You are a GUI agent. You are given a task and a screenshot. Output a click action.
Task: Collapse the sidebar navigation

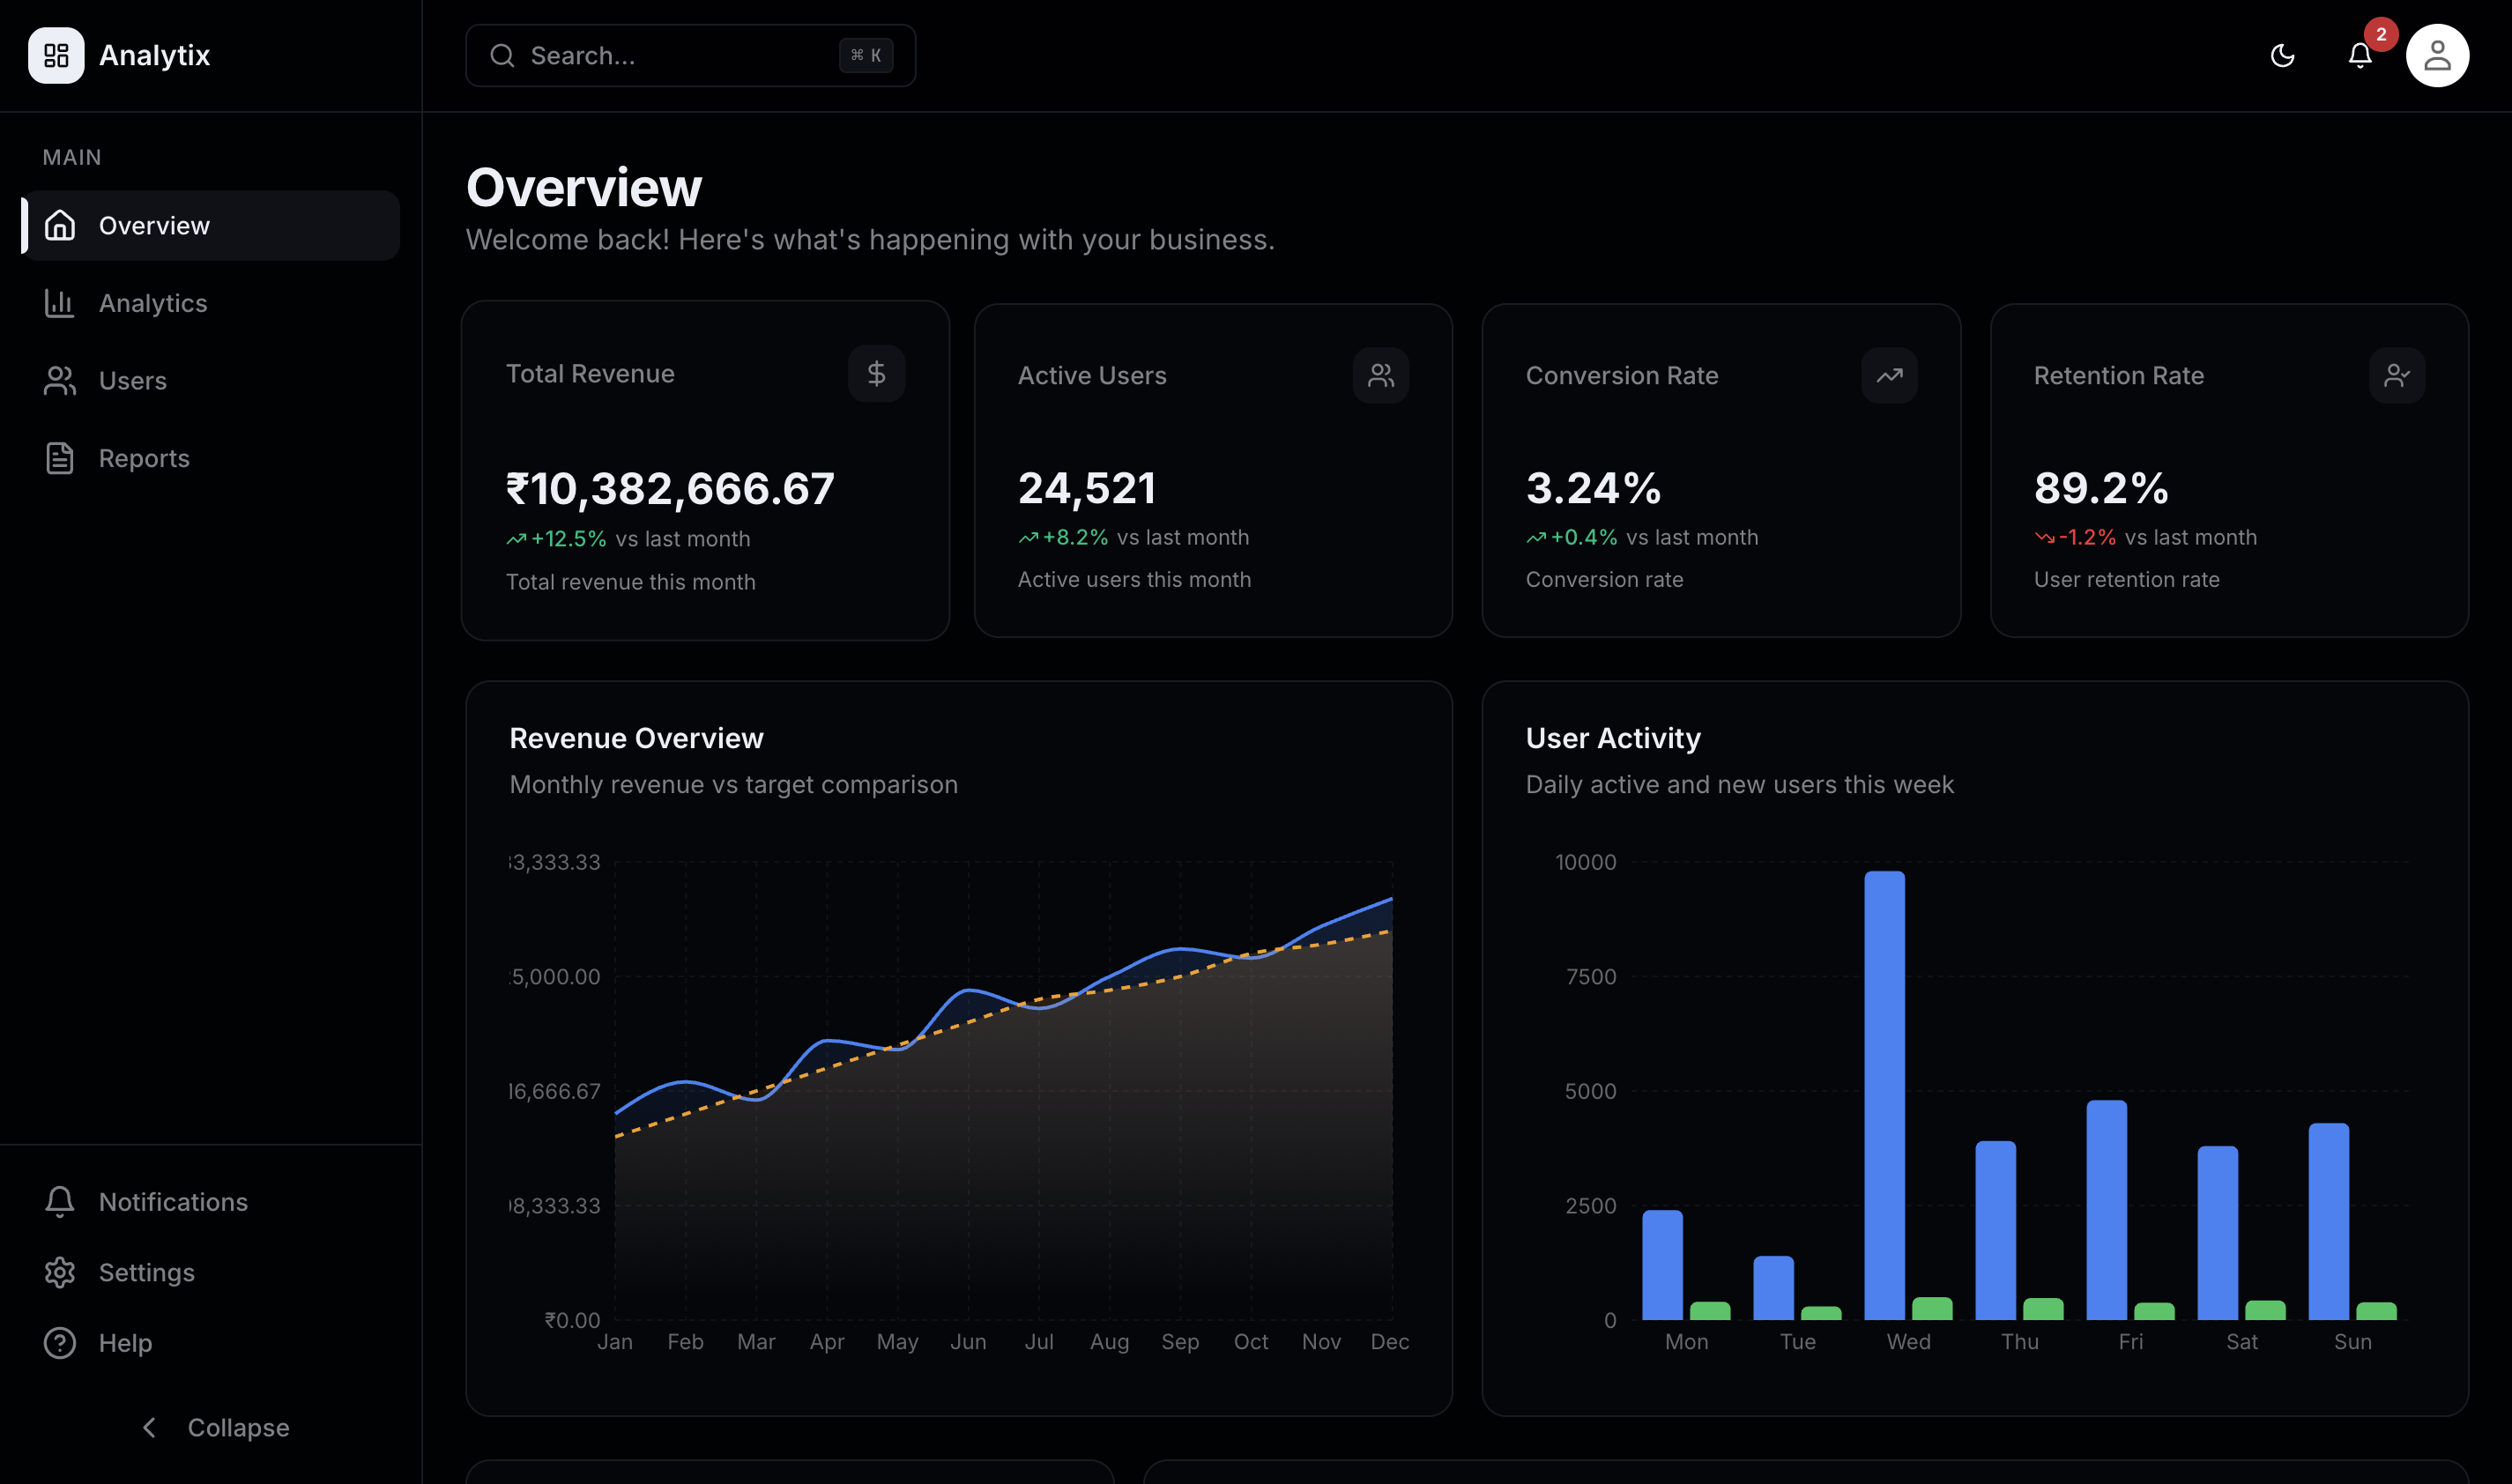[x=214, y=1427]
